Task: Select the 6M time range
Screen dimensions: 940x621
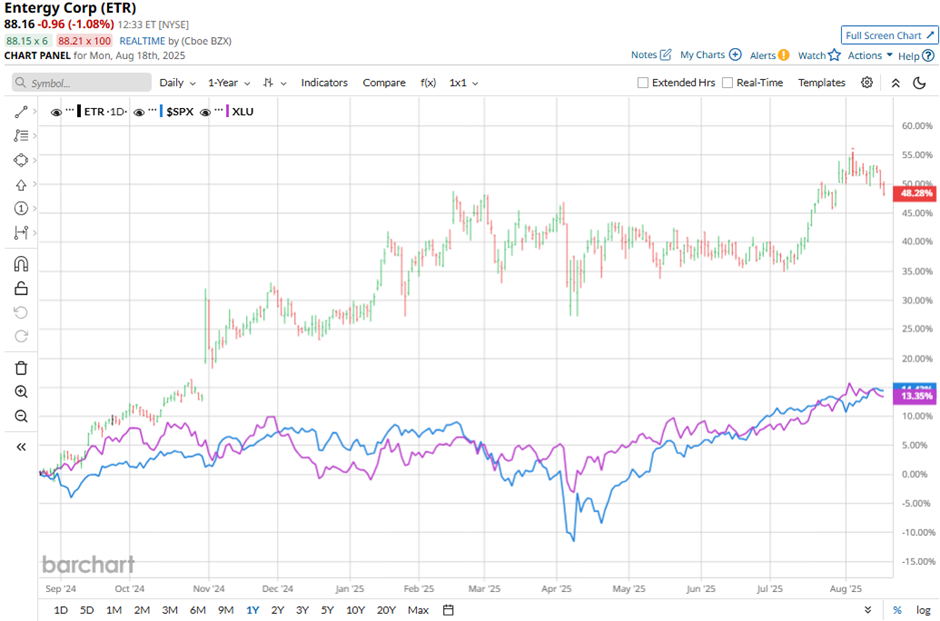Action: (198, 610)
